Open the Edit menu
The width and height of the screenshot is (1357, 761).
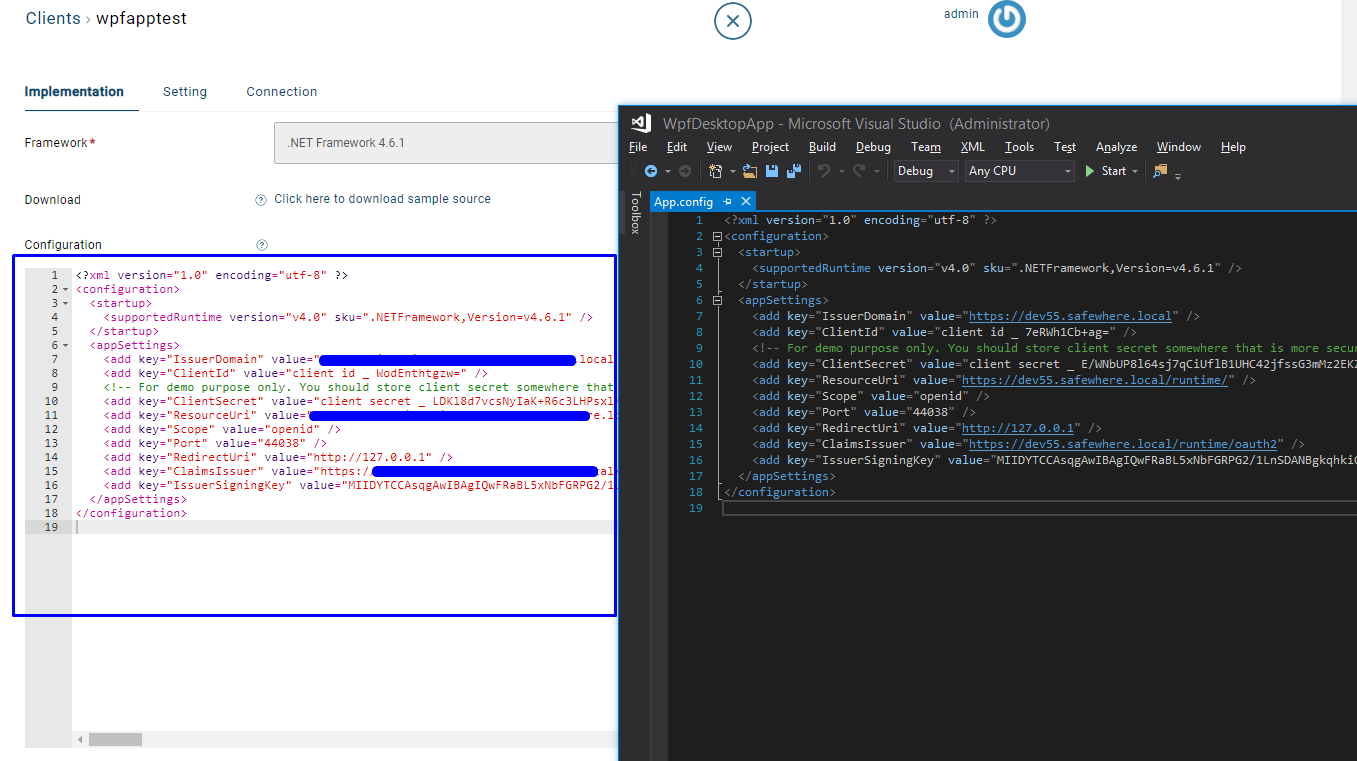677,147
